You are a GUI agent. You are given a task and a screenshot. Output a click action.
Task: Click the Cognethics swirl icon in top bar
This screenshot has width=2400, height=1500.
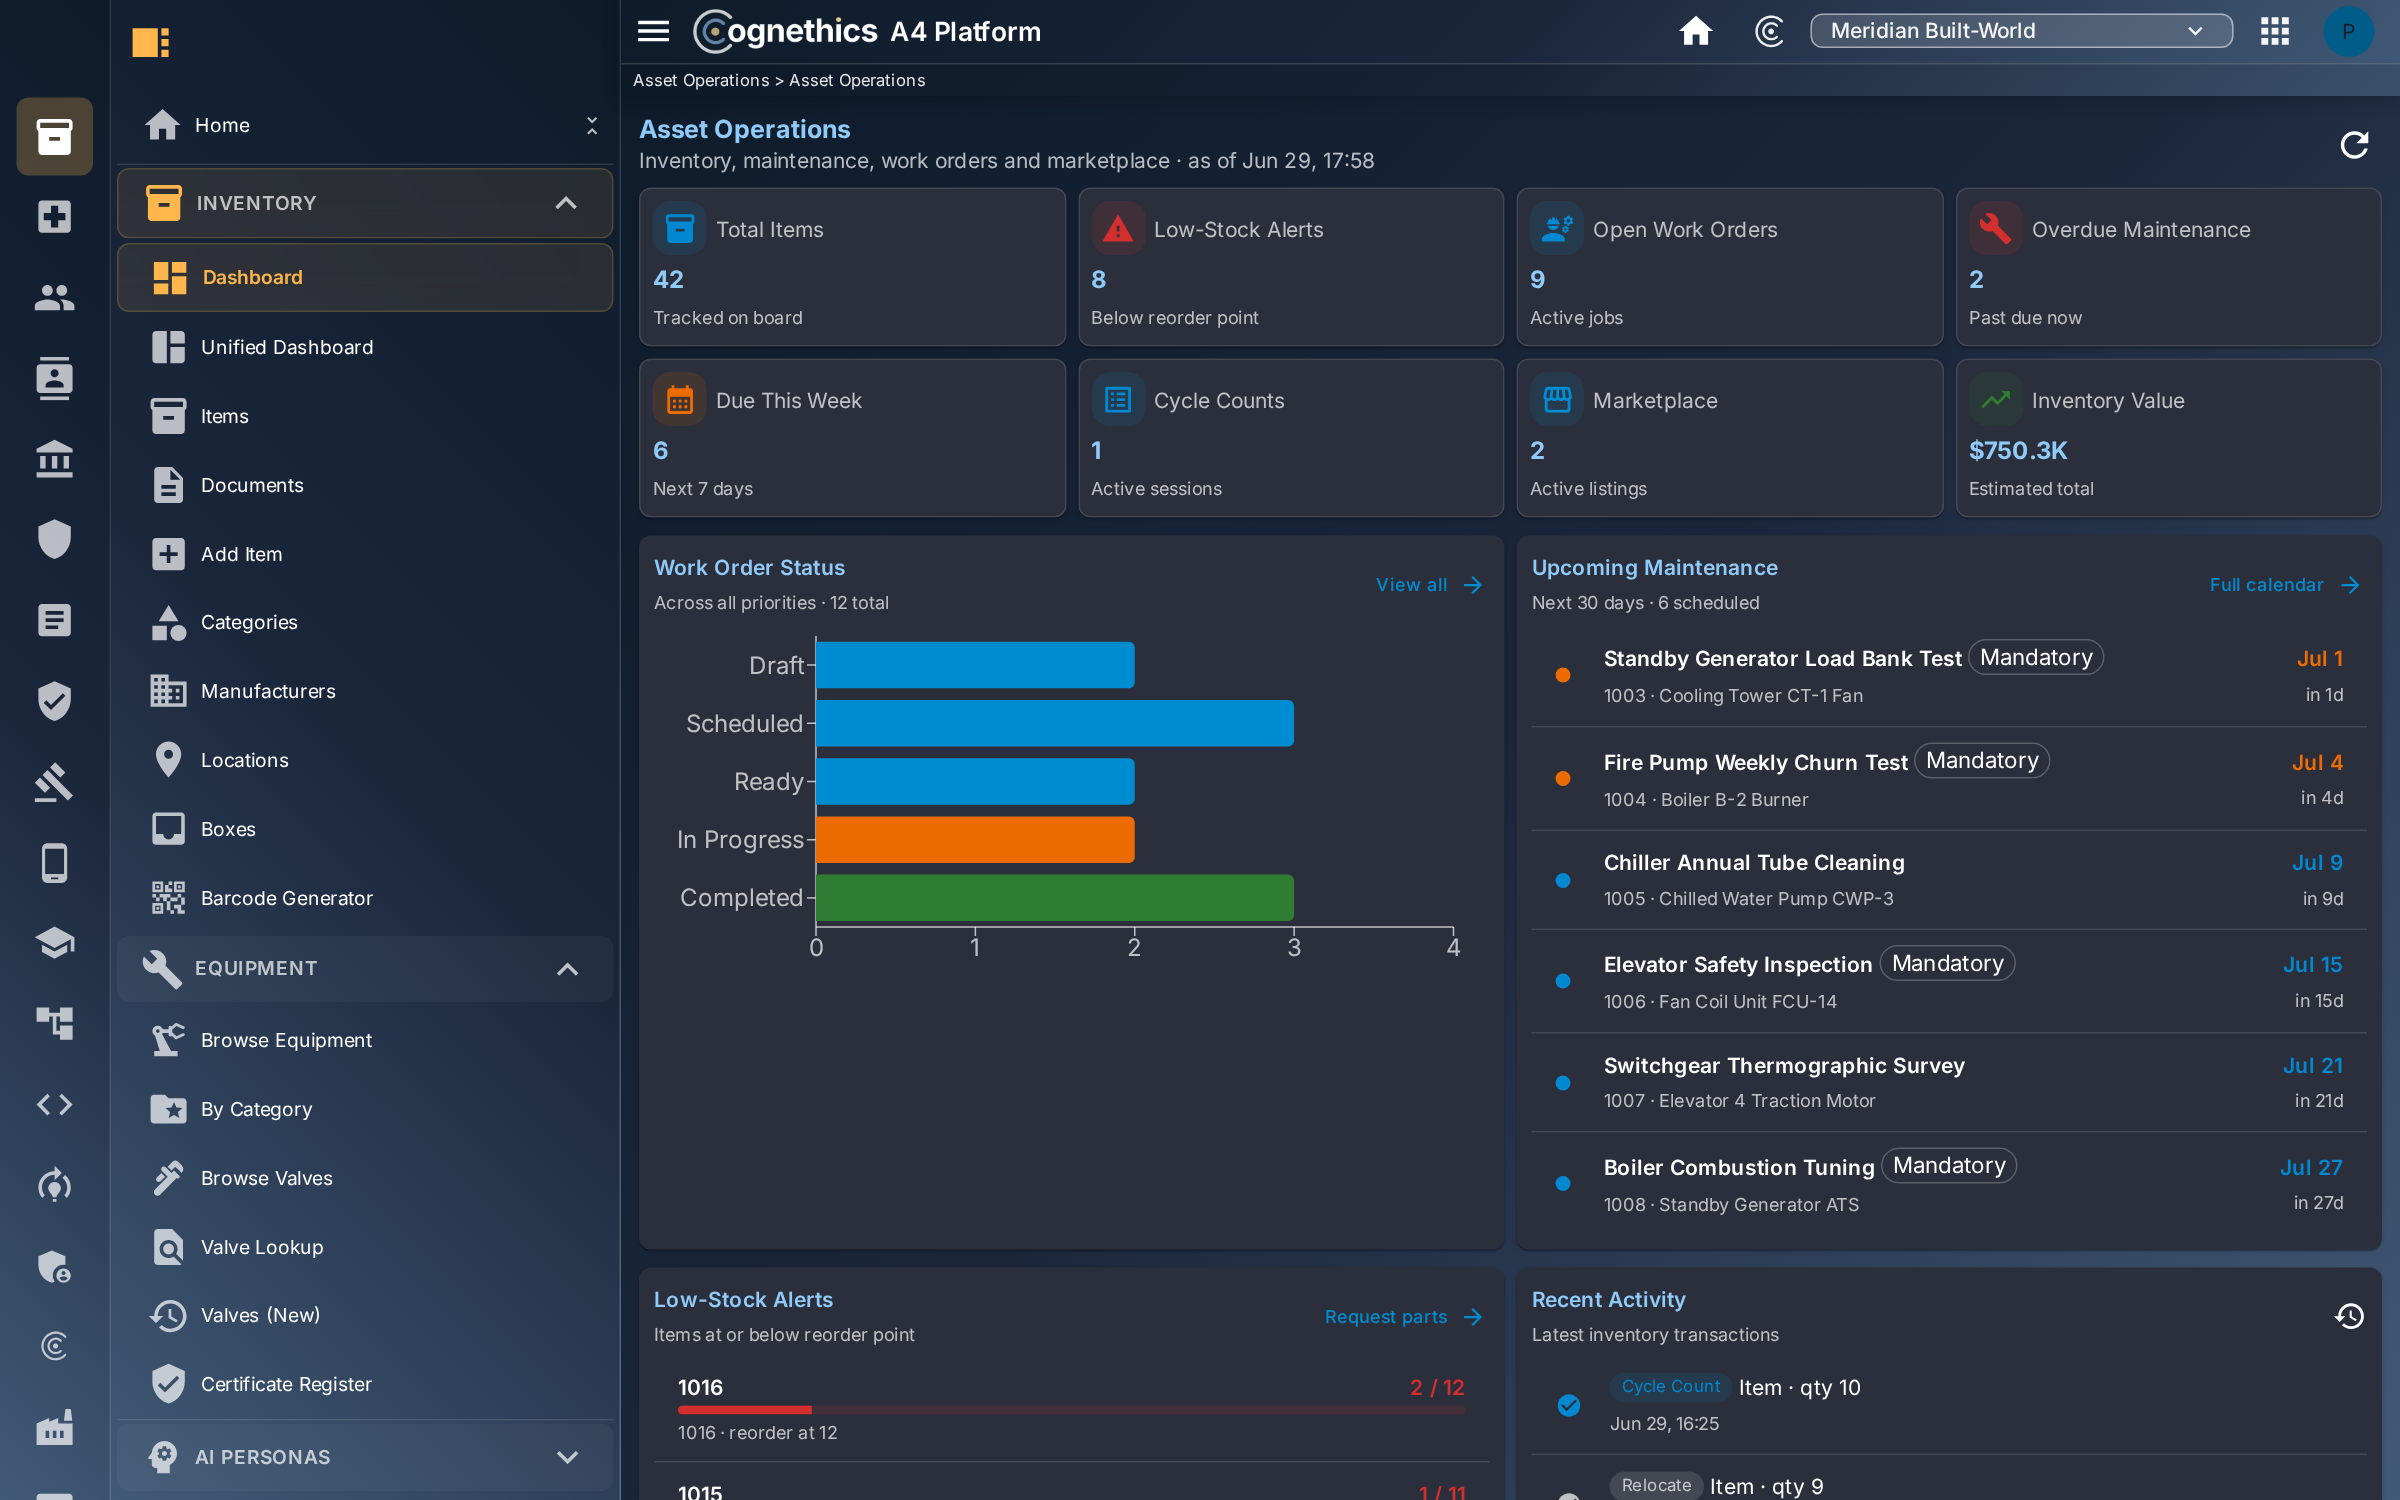click(1769, 31)
